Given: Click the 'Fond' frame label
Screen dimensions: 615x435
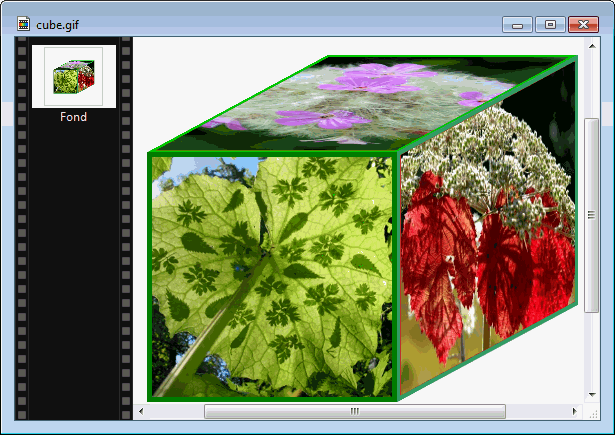Looking at the screenshot, I should click(73, 117).
